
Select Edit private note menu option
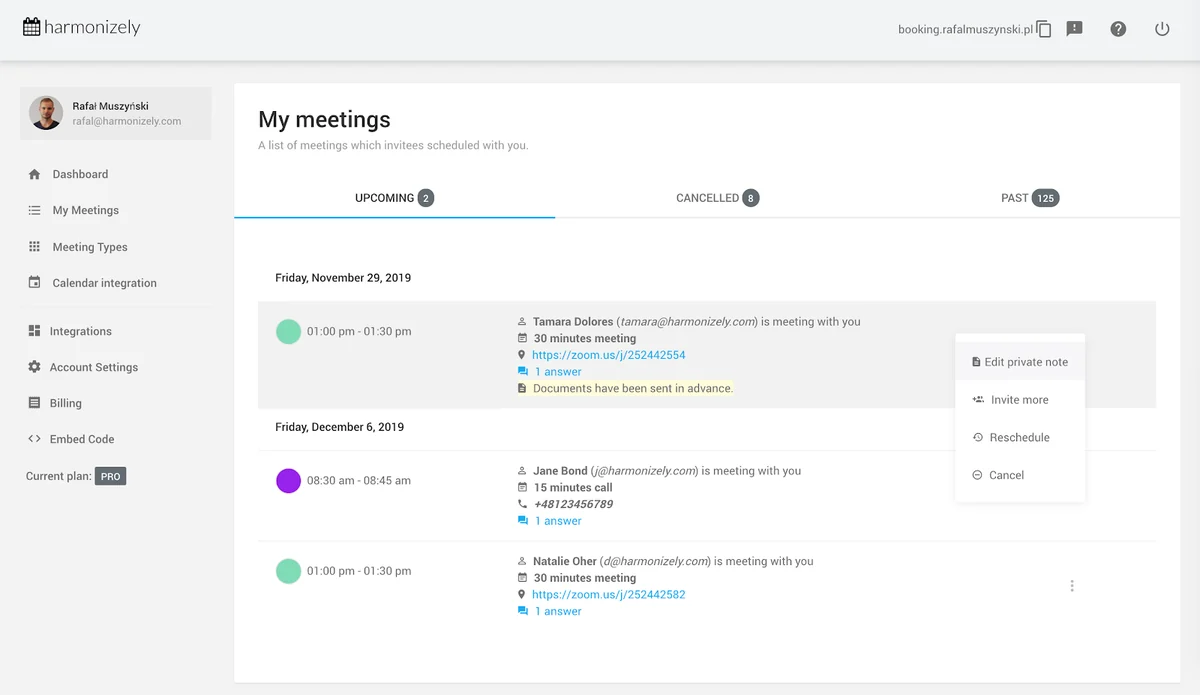(x=1019, y=362)
